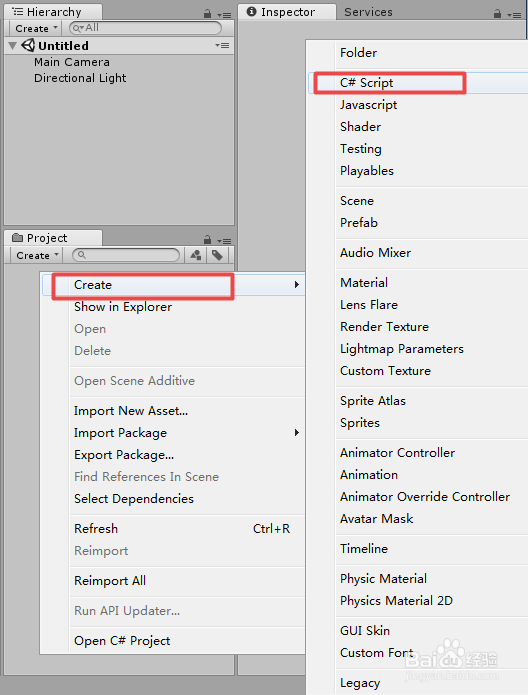The image size is (528, 695).
Task: Click the search by label tag icon
Action: click(x=217, y=255)
